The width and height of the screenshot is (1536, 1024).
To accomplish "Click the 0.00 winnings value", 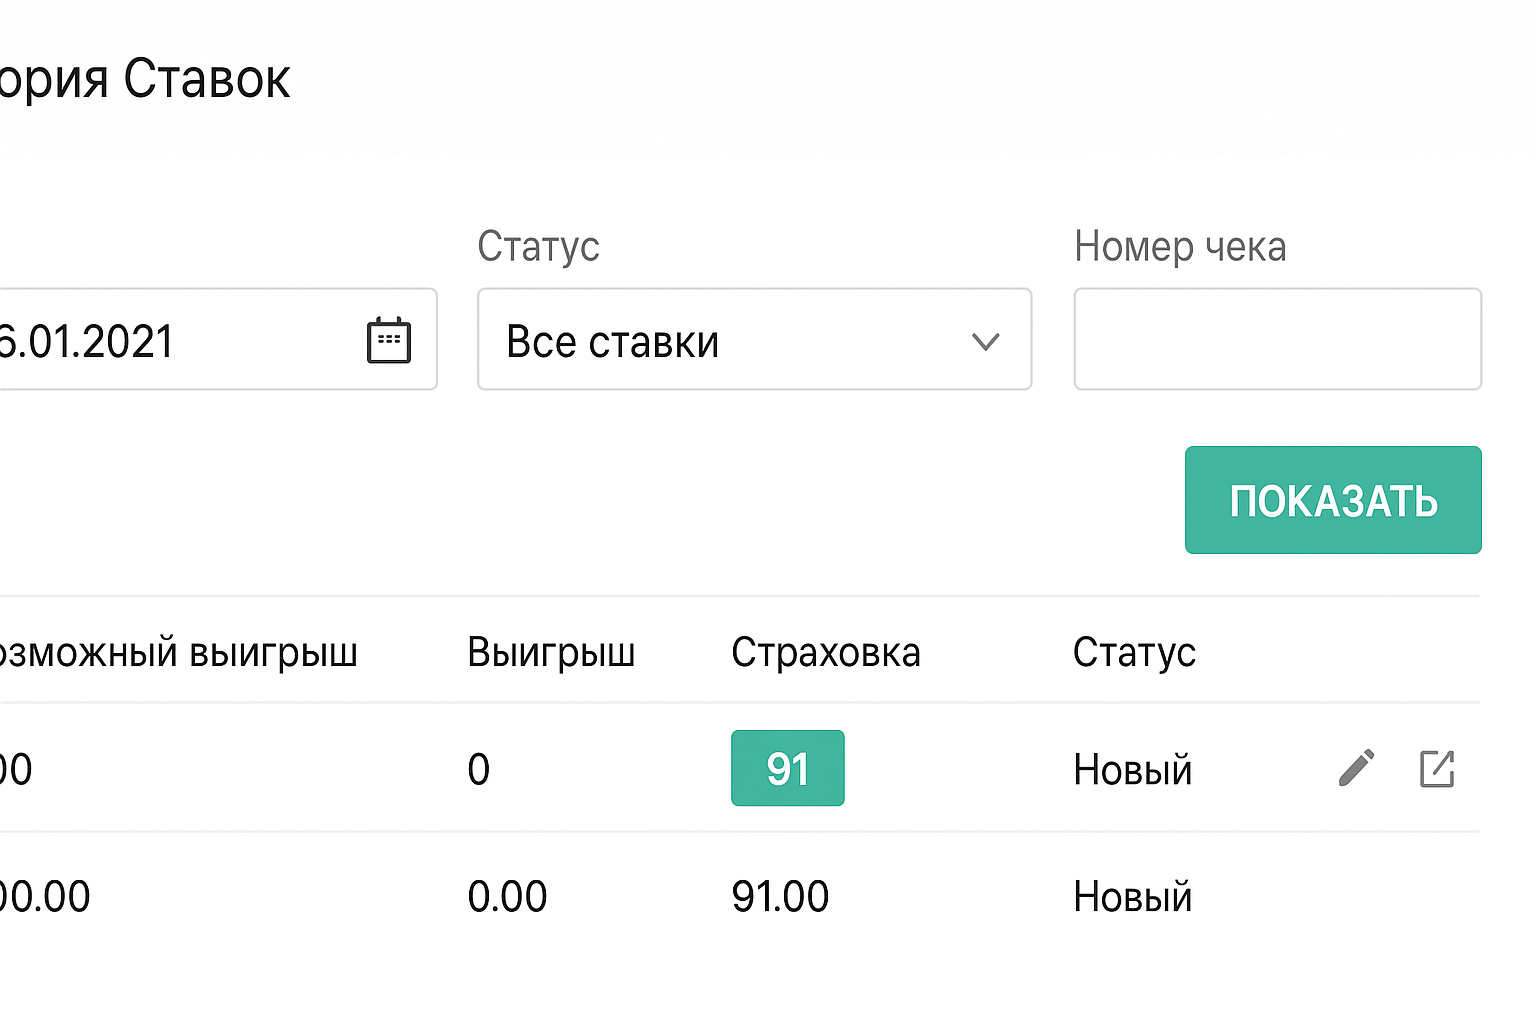I will [x=507, y=897].
